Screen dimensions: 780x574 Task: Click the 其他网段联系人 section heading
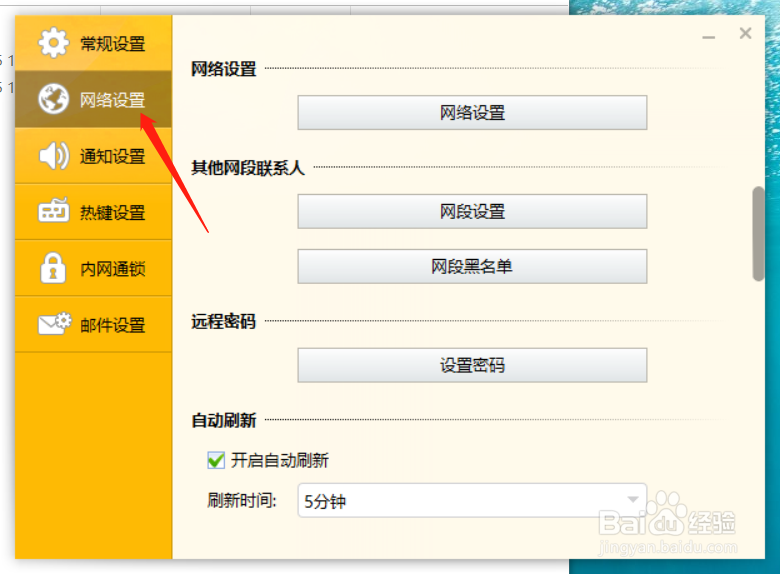(x=248, y=168)
